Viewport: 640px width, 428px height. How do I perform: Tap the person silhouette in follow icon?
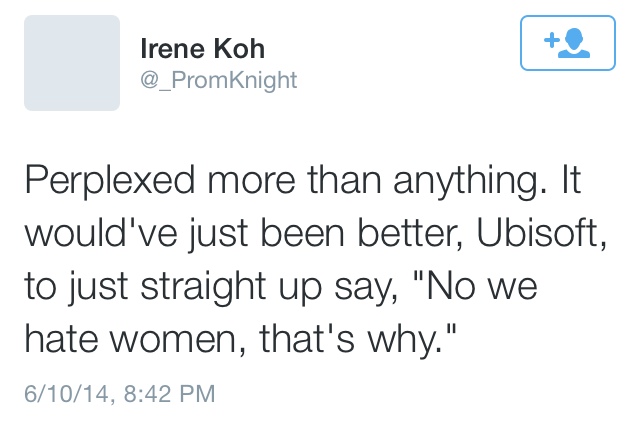coord(574,44)
